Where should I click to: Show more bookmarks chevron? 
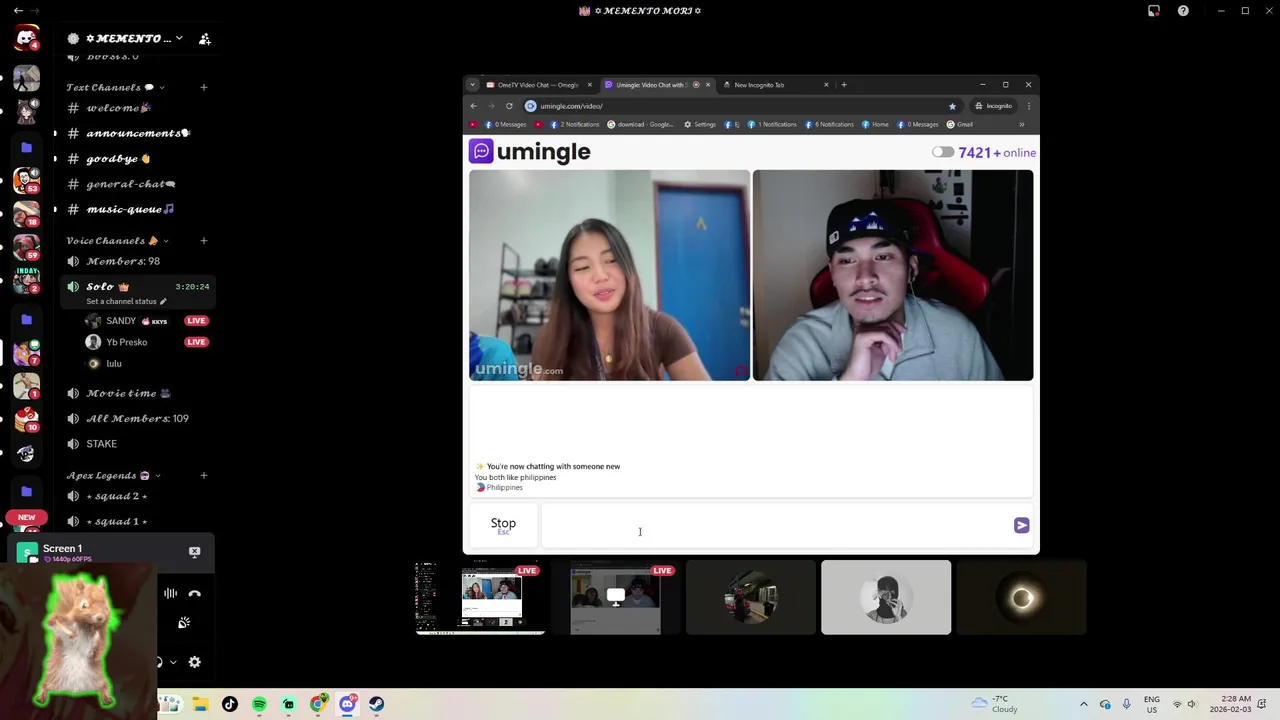1021,125
